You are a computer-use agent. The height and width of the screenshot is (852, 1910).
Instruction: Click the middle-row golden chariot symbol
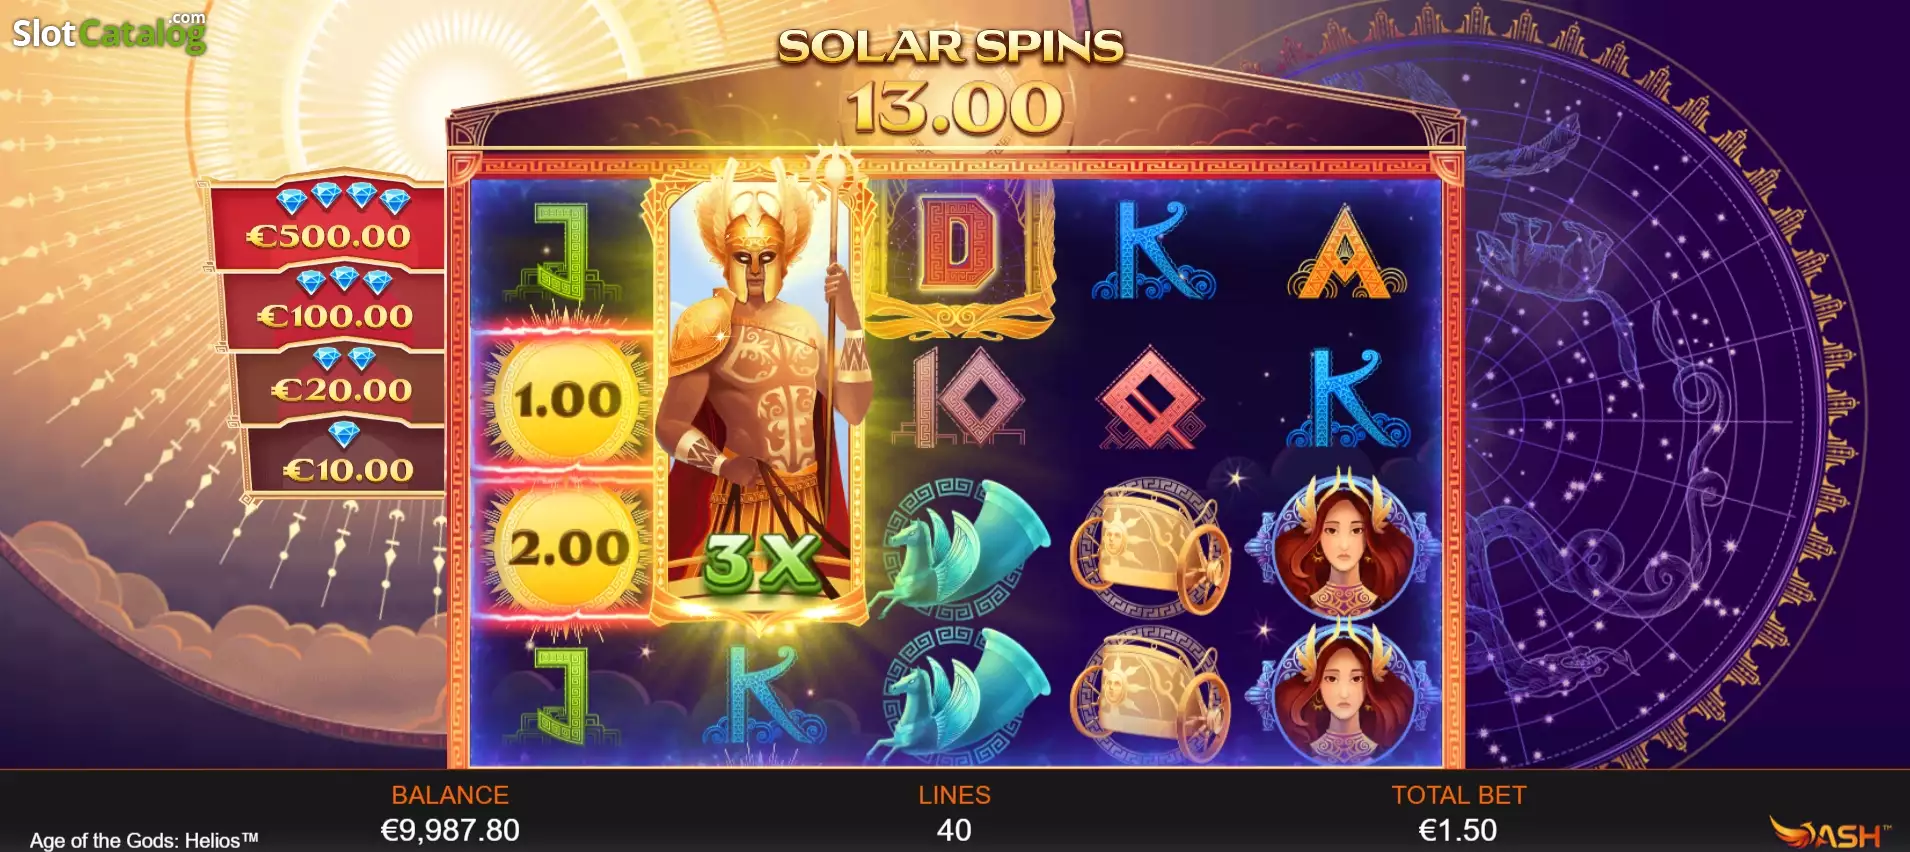point(1150,546)
